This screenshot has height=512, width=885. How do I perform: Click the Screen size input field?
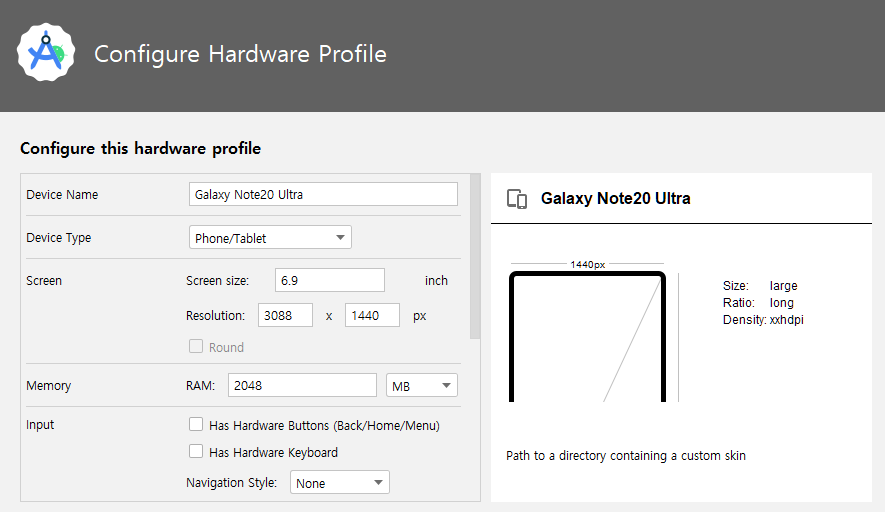coord(330,281)
